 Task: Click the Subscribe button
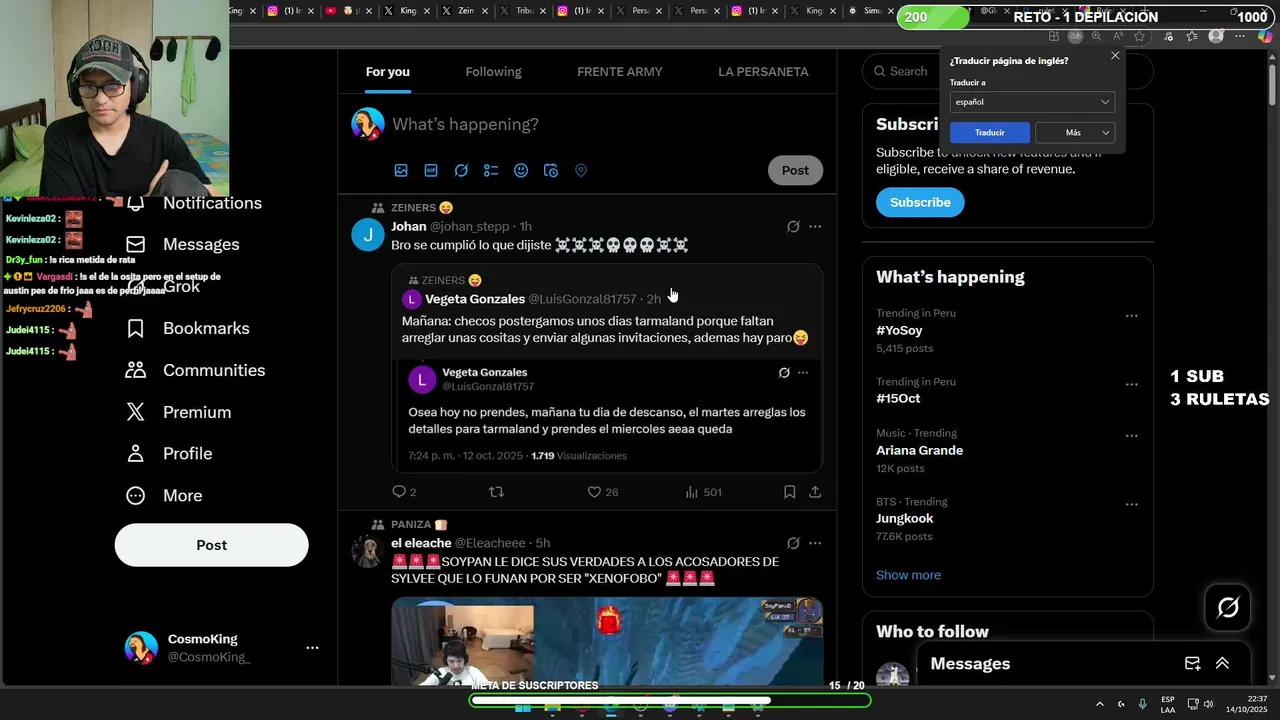[920, 202]
